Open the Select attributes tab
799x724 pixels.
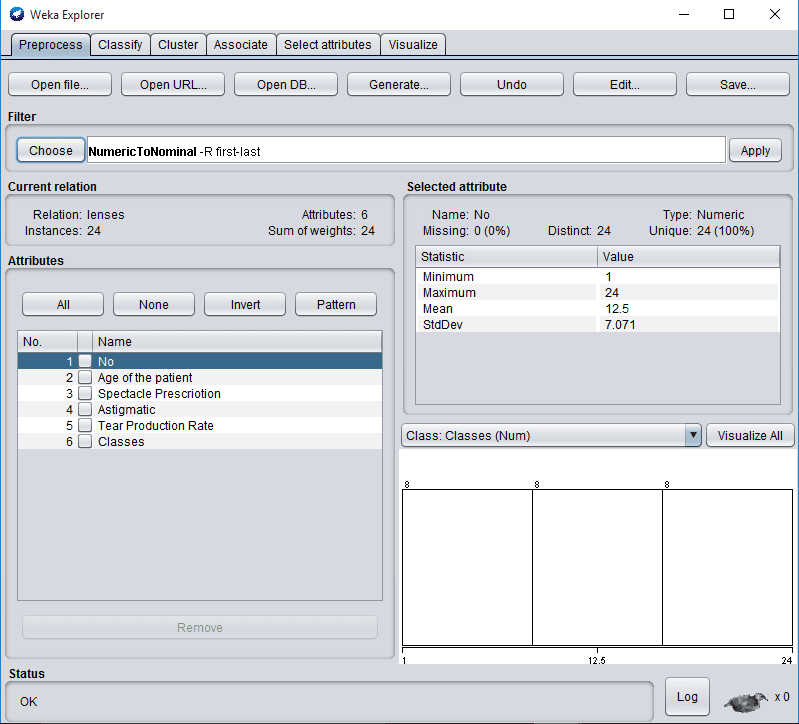point(328,45)
